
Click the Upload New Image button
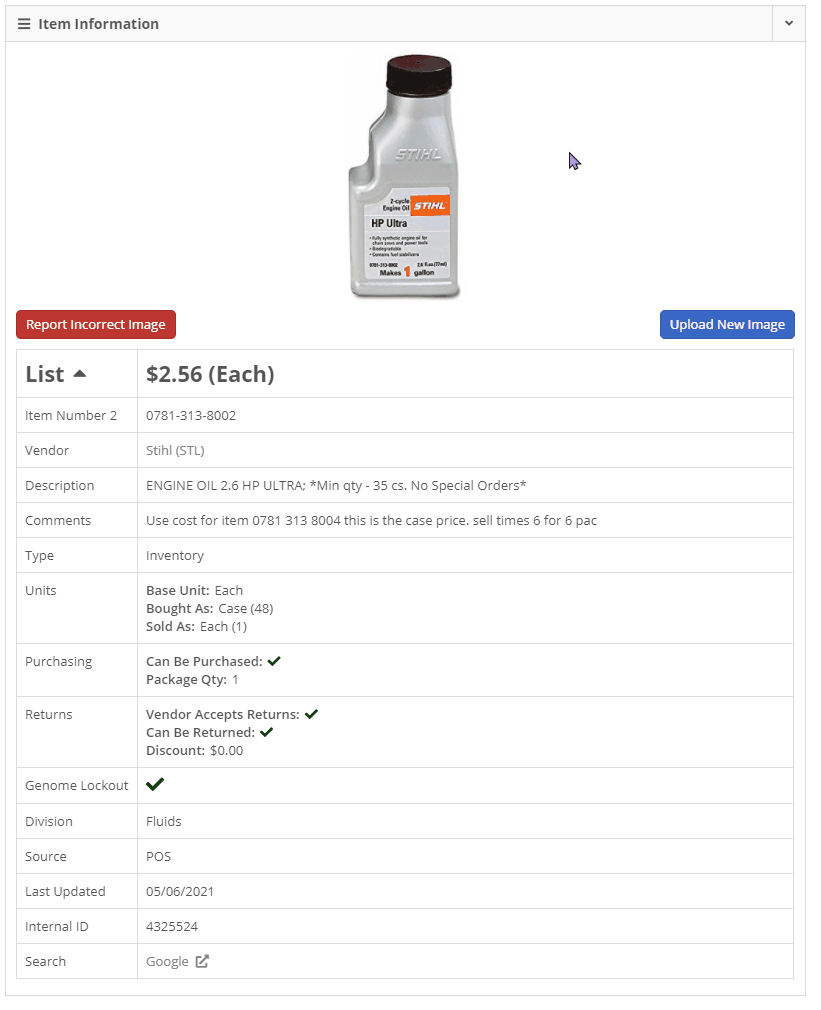(x=727, y=325)
